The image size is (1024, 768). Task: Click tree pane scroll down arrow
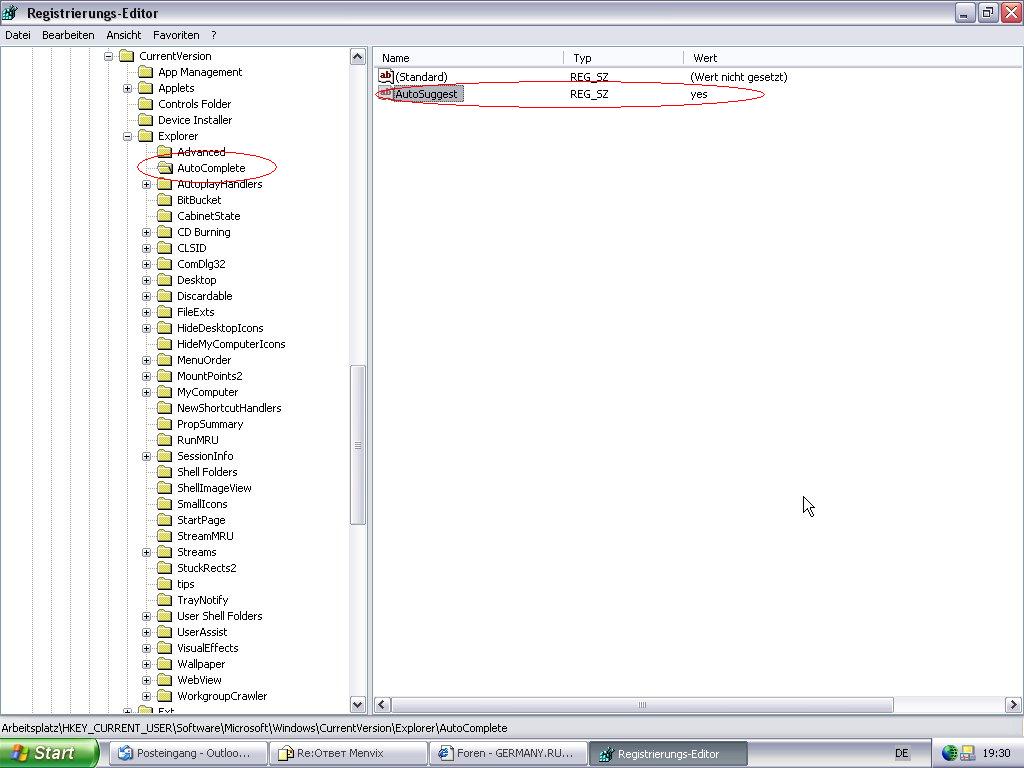[357, 705]
